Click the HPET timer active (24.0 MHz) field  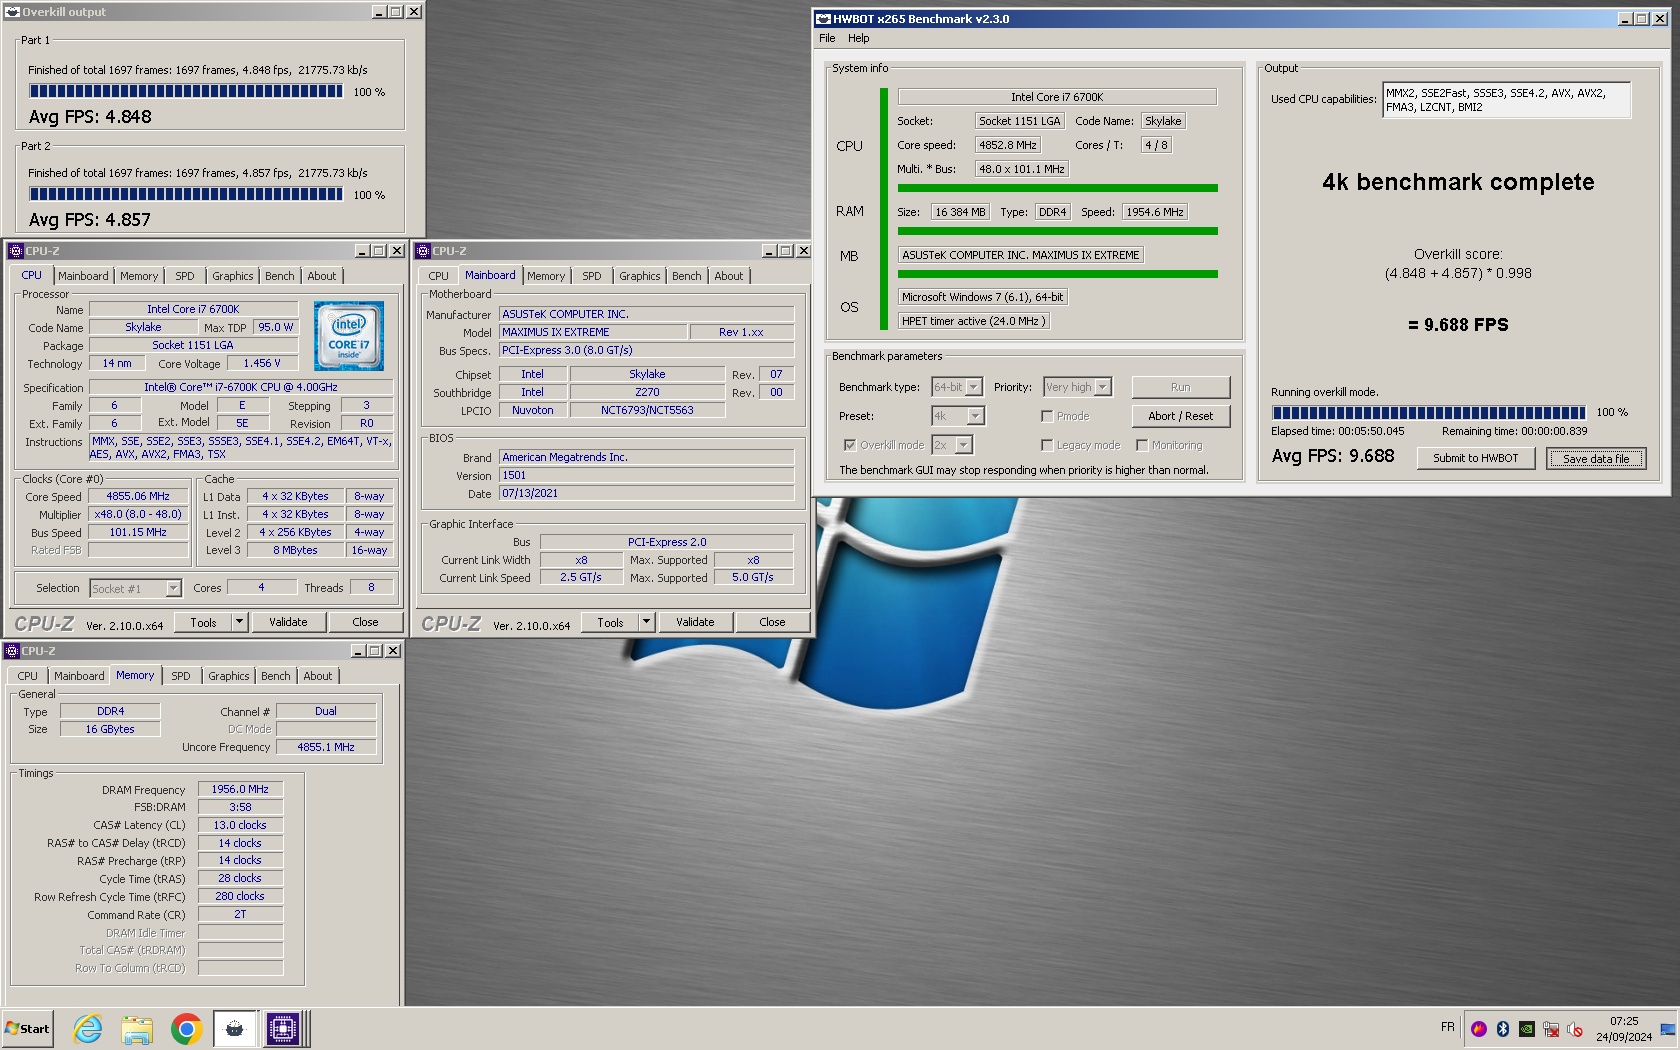point(973,321)
